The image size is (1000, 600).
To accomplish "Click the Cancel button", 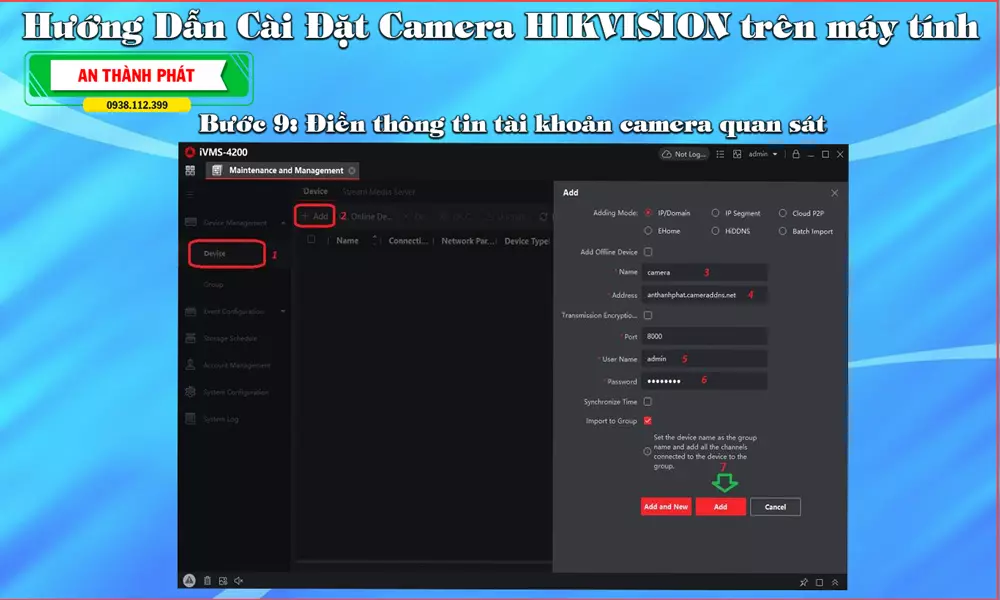I will tap(776, 507).
